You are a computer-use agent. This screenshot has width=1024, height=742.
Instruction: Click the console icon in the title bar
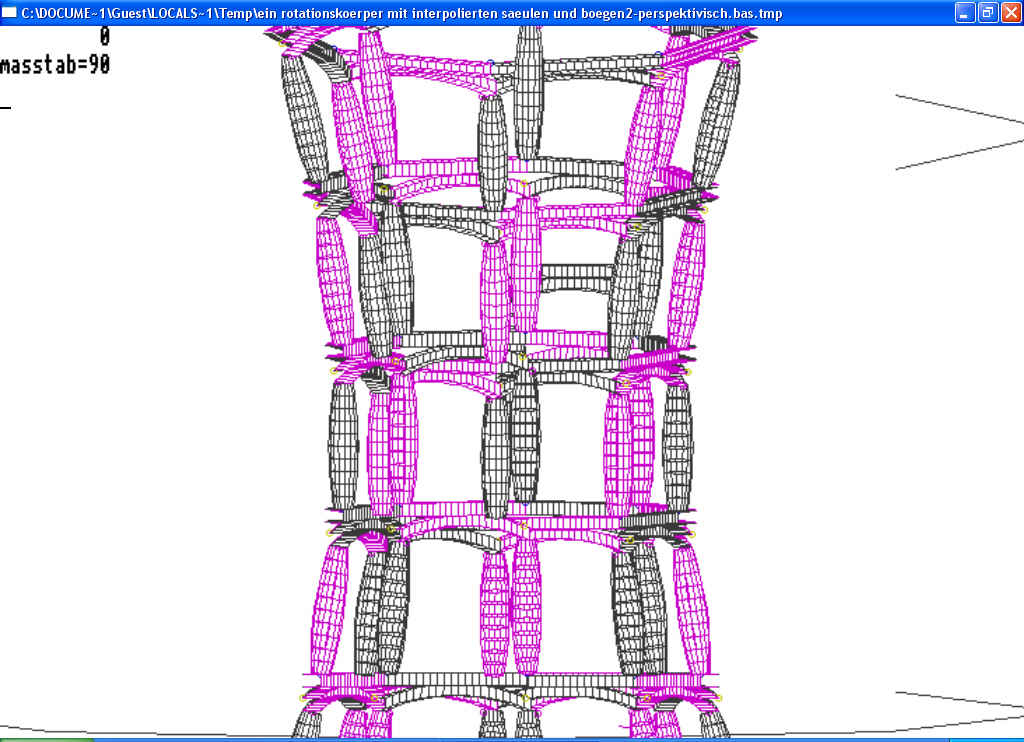[x=9, y=12]
